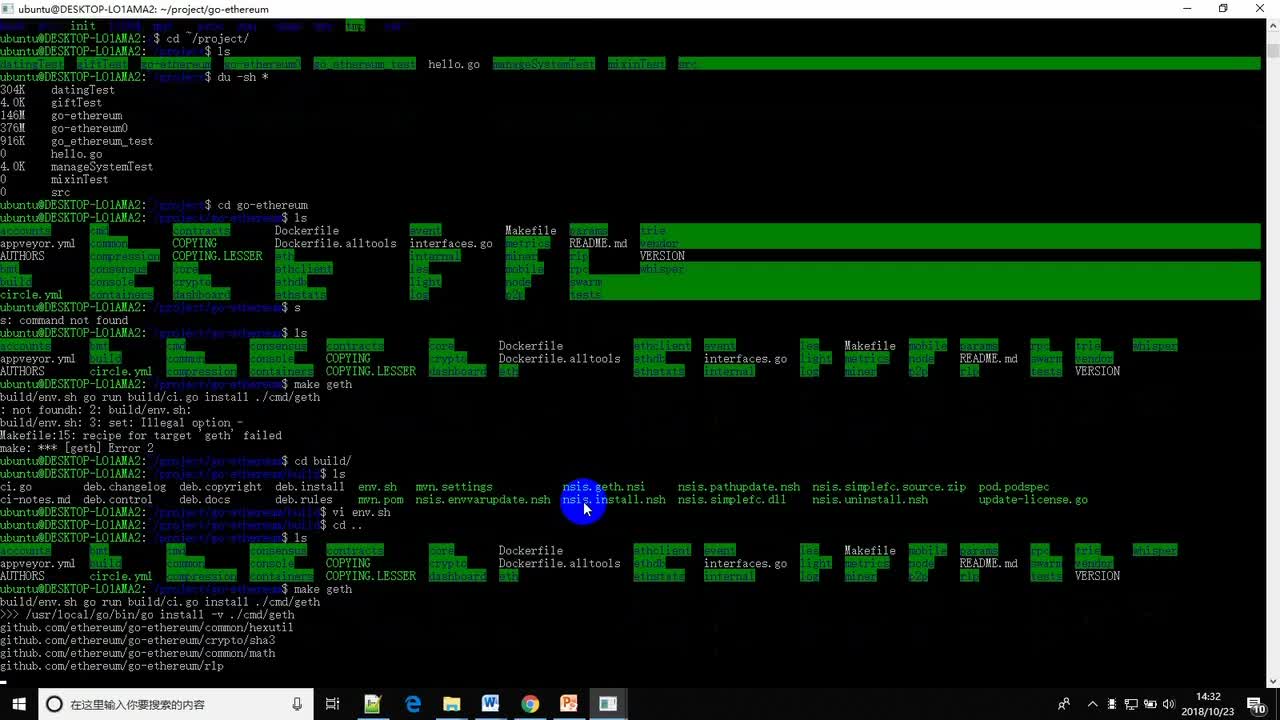Switch to Microsoft Word on taskbar
1280x720 pixels.
coord(490,704)
